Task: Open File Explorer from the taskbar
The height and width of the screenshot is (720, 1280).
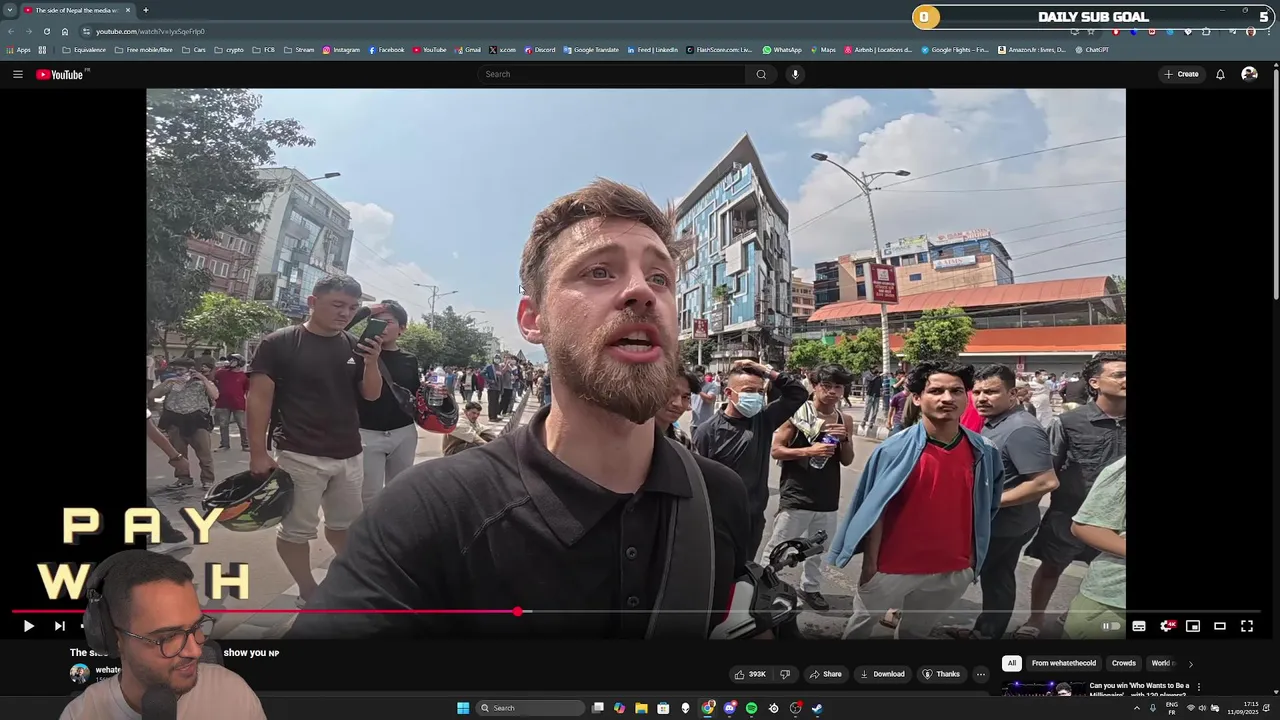Action: coord(641,708)
